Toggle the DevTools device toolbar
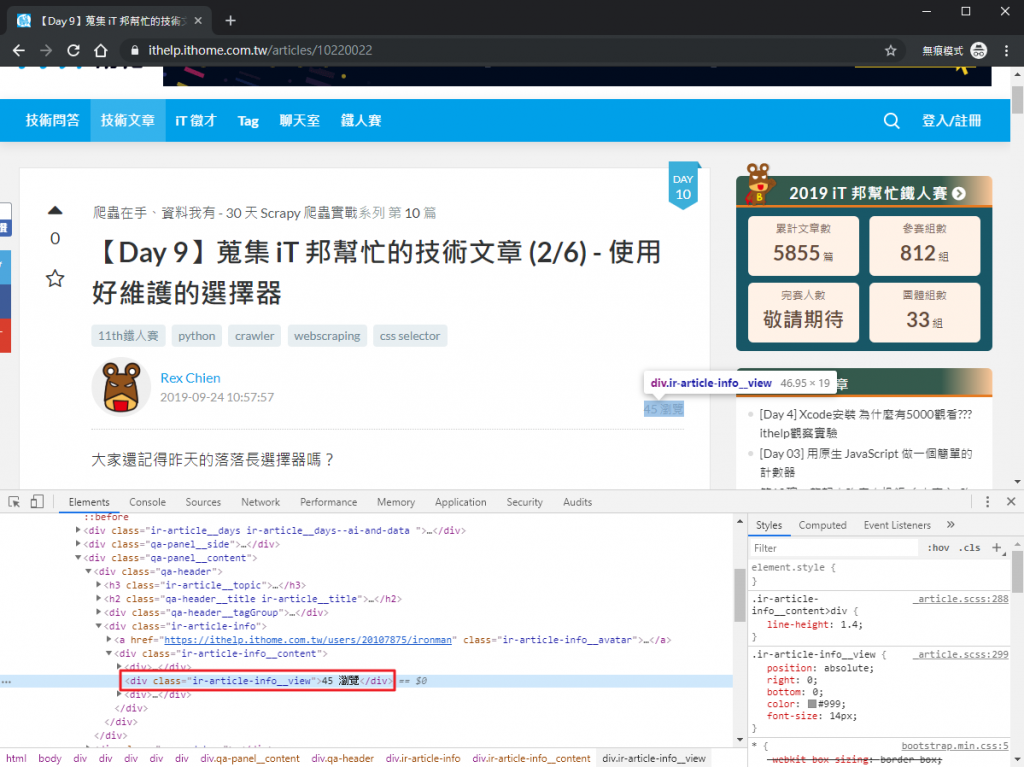Screen dimensions: 1024x767 37,502
